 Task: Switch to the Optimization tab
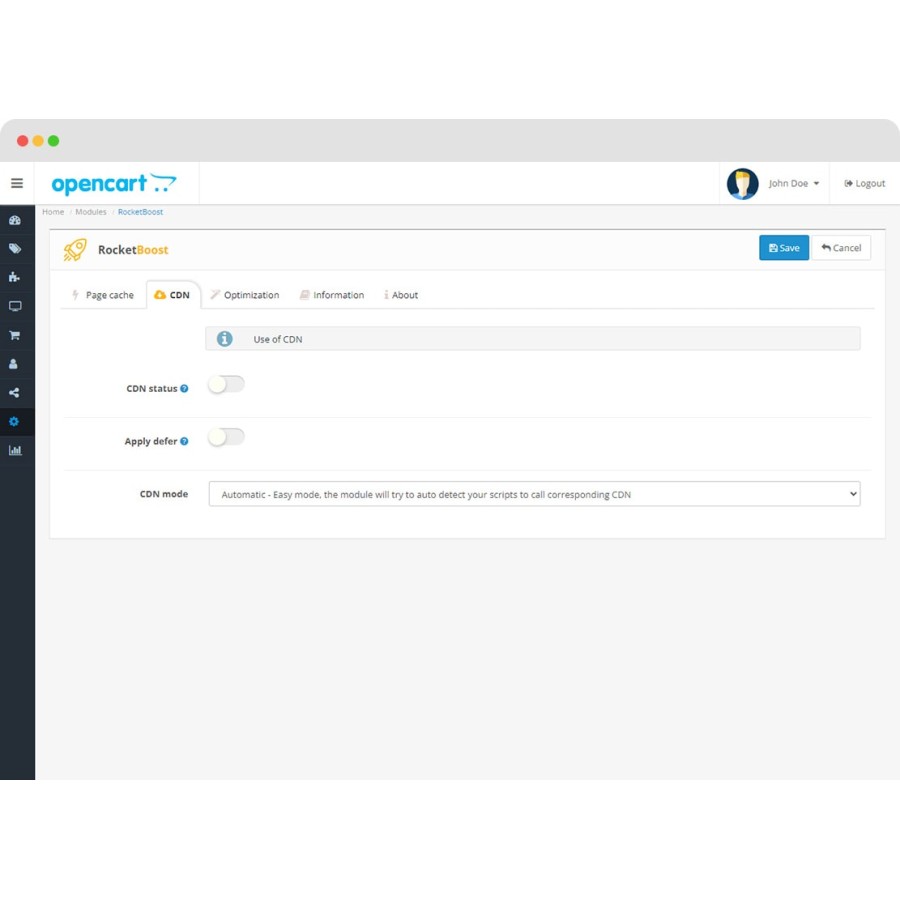coord(245,295)
